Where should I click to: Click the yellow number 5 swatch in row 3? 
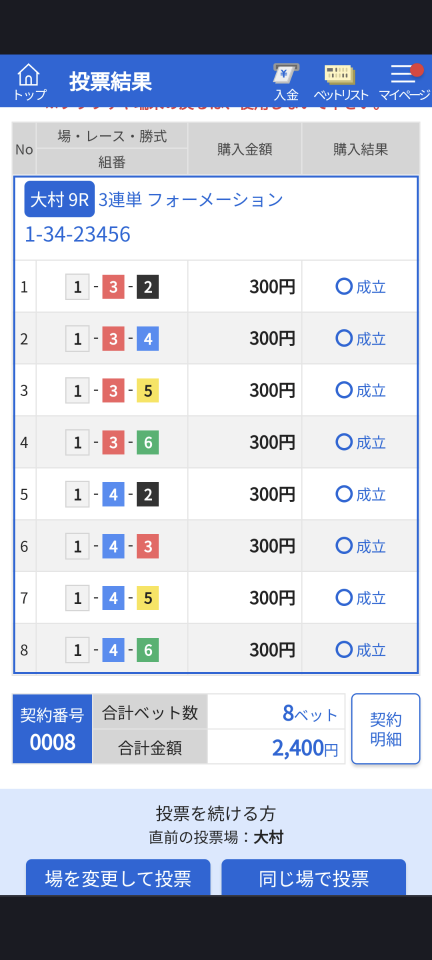pyautogui.click(x=148, y=391)
